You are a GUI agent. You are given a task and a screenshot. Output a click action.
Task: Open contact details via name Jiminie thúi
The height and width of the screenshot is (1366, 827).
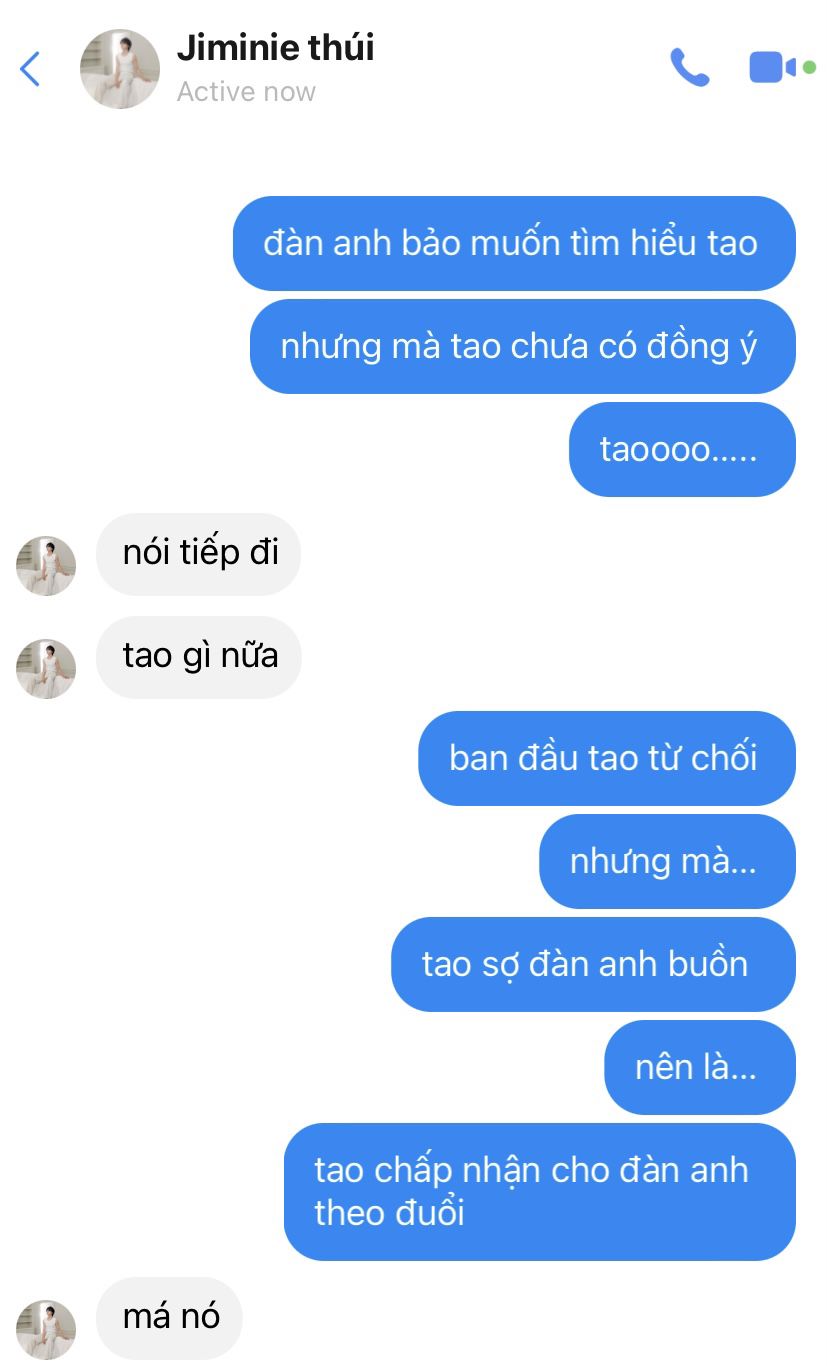coord(275,47)
